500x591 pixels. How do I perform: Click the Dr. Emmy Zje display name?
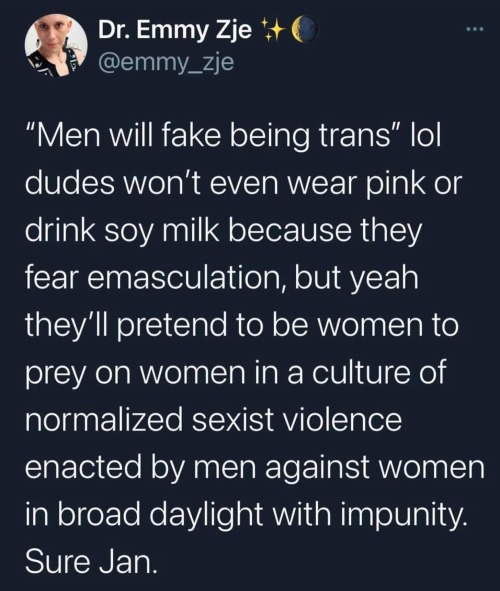pyautogui.click(x=175, y=31)
